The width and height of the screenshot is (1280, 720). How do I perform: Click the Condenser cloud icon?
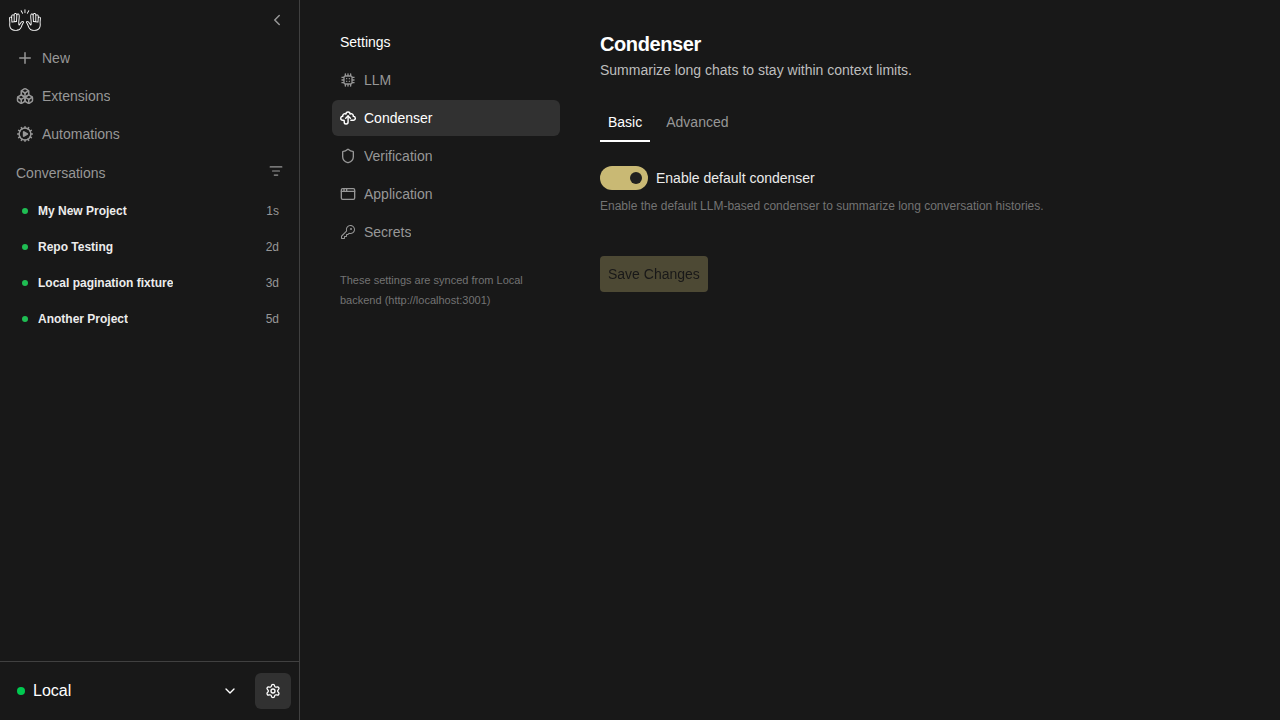(348, 118)
